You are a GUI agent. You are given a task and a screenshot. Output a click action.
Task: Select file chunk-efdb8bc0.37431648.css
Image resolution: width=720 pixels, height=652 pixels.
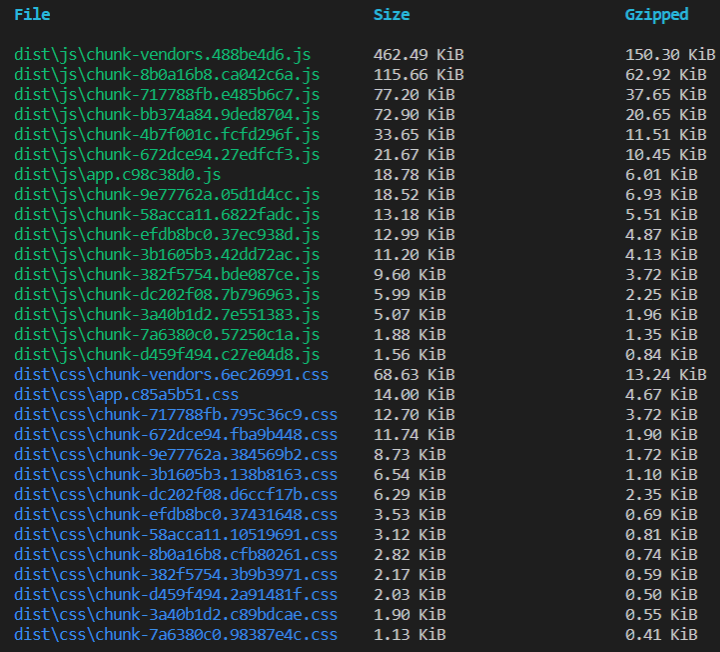click(x=176, y=514)
